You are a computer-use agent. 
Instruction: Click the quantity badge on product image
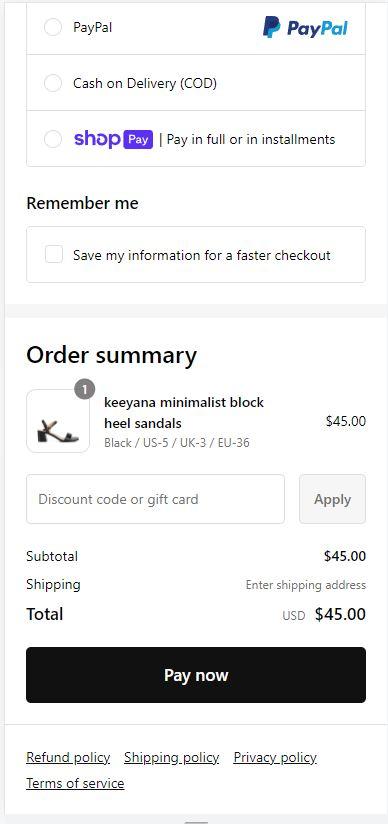(85, 390)
